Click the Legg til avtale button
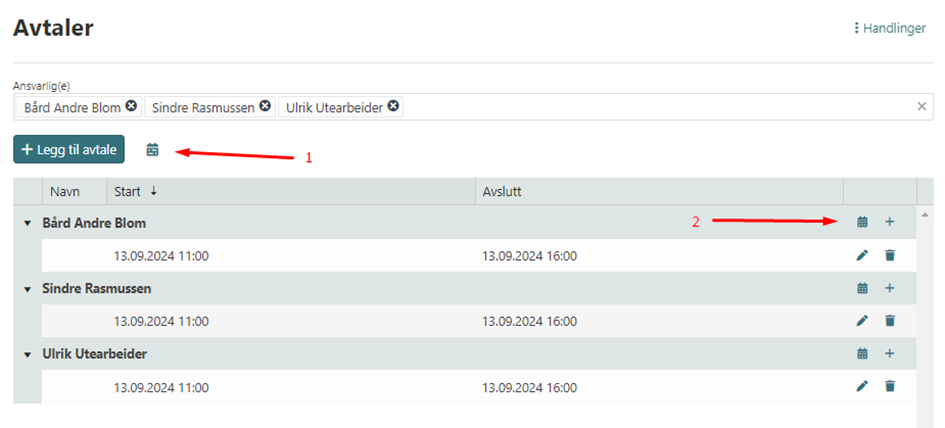945x428 pixels. [x=69, y=149]
